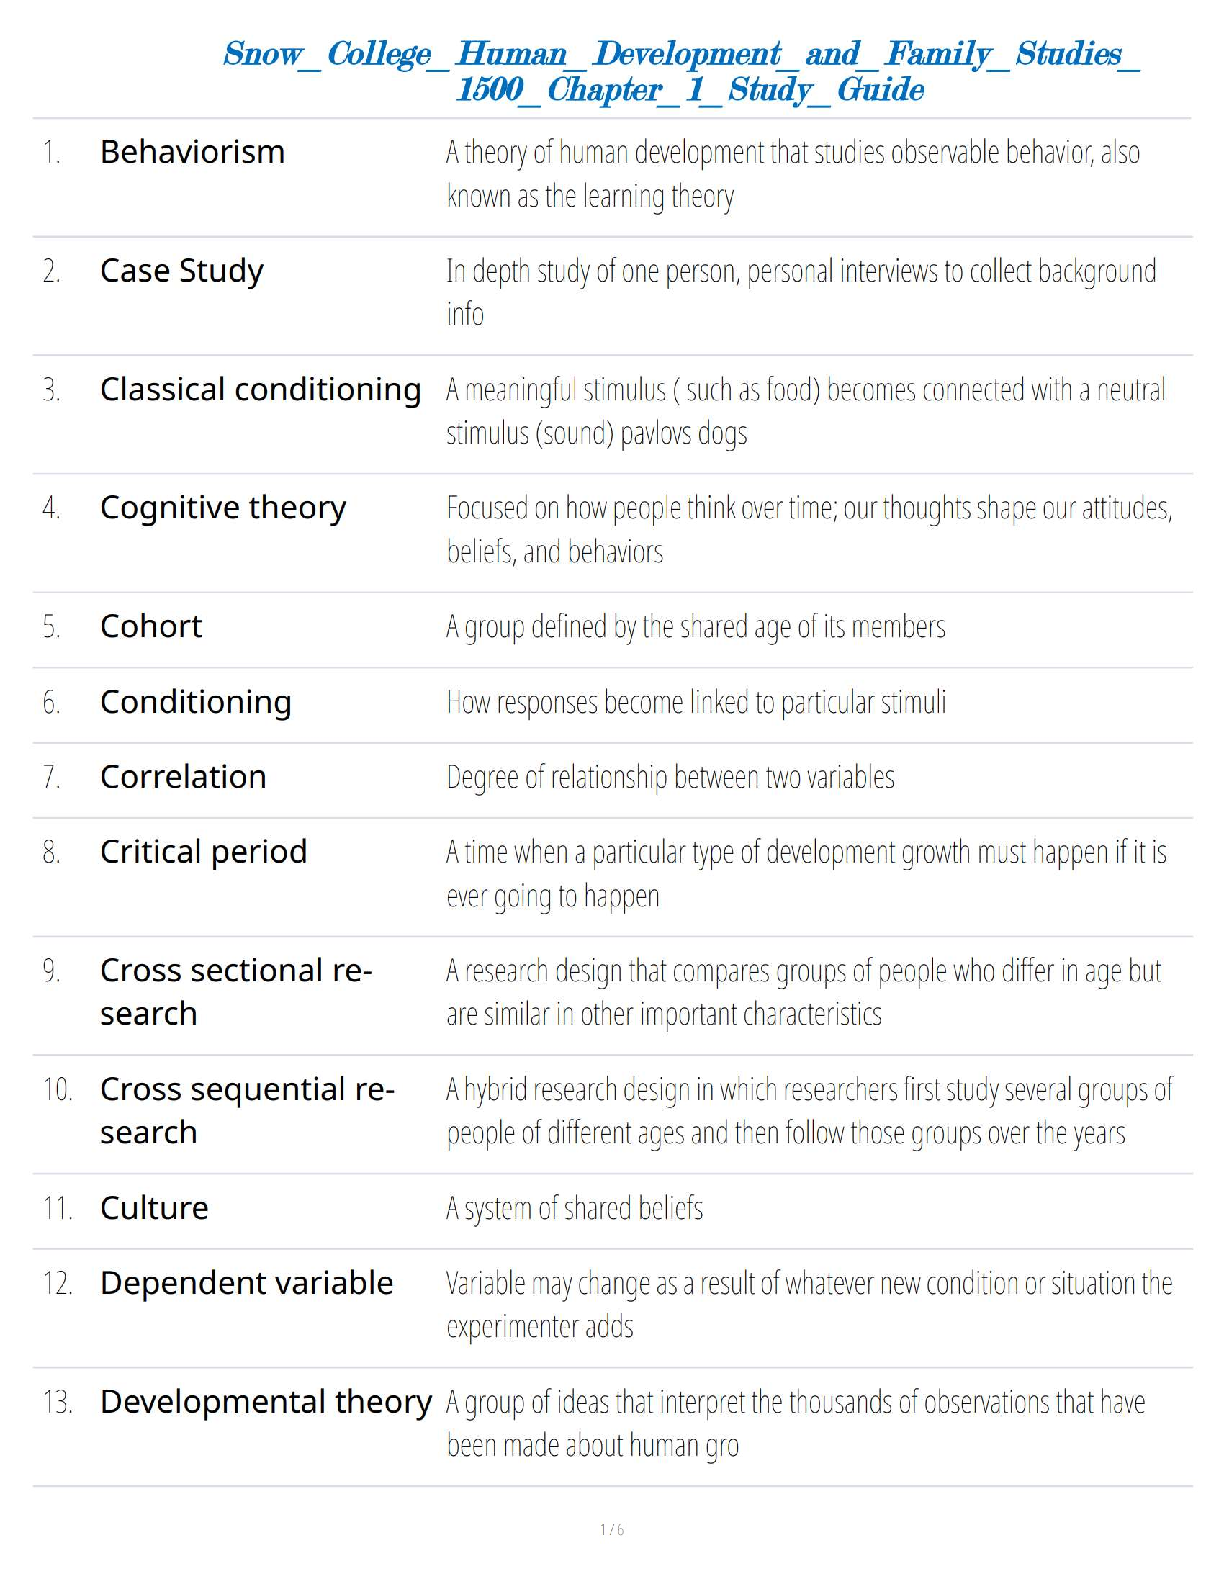Select the Critical period term
This screenshot has height=1584, width=1224.
click(203, 852)
